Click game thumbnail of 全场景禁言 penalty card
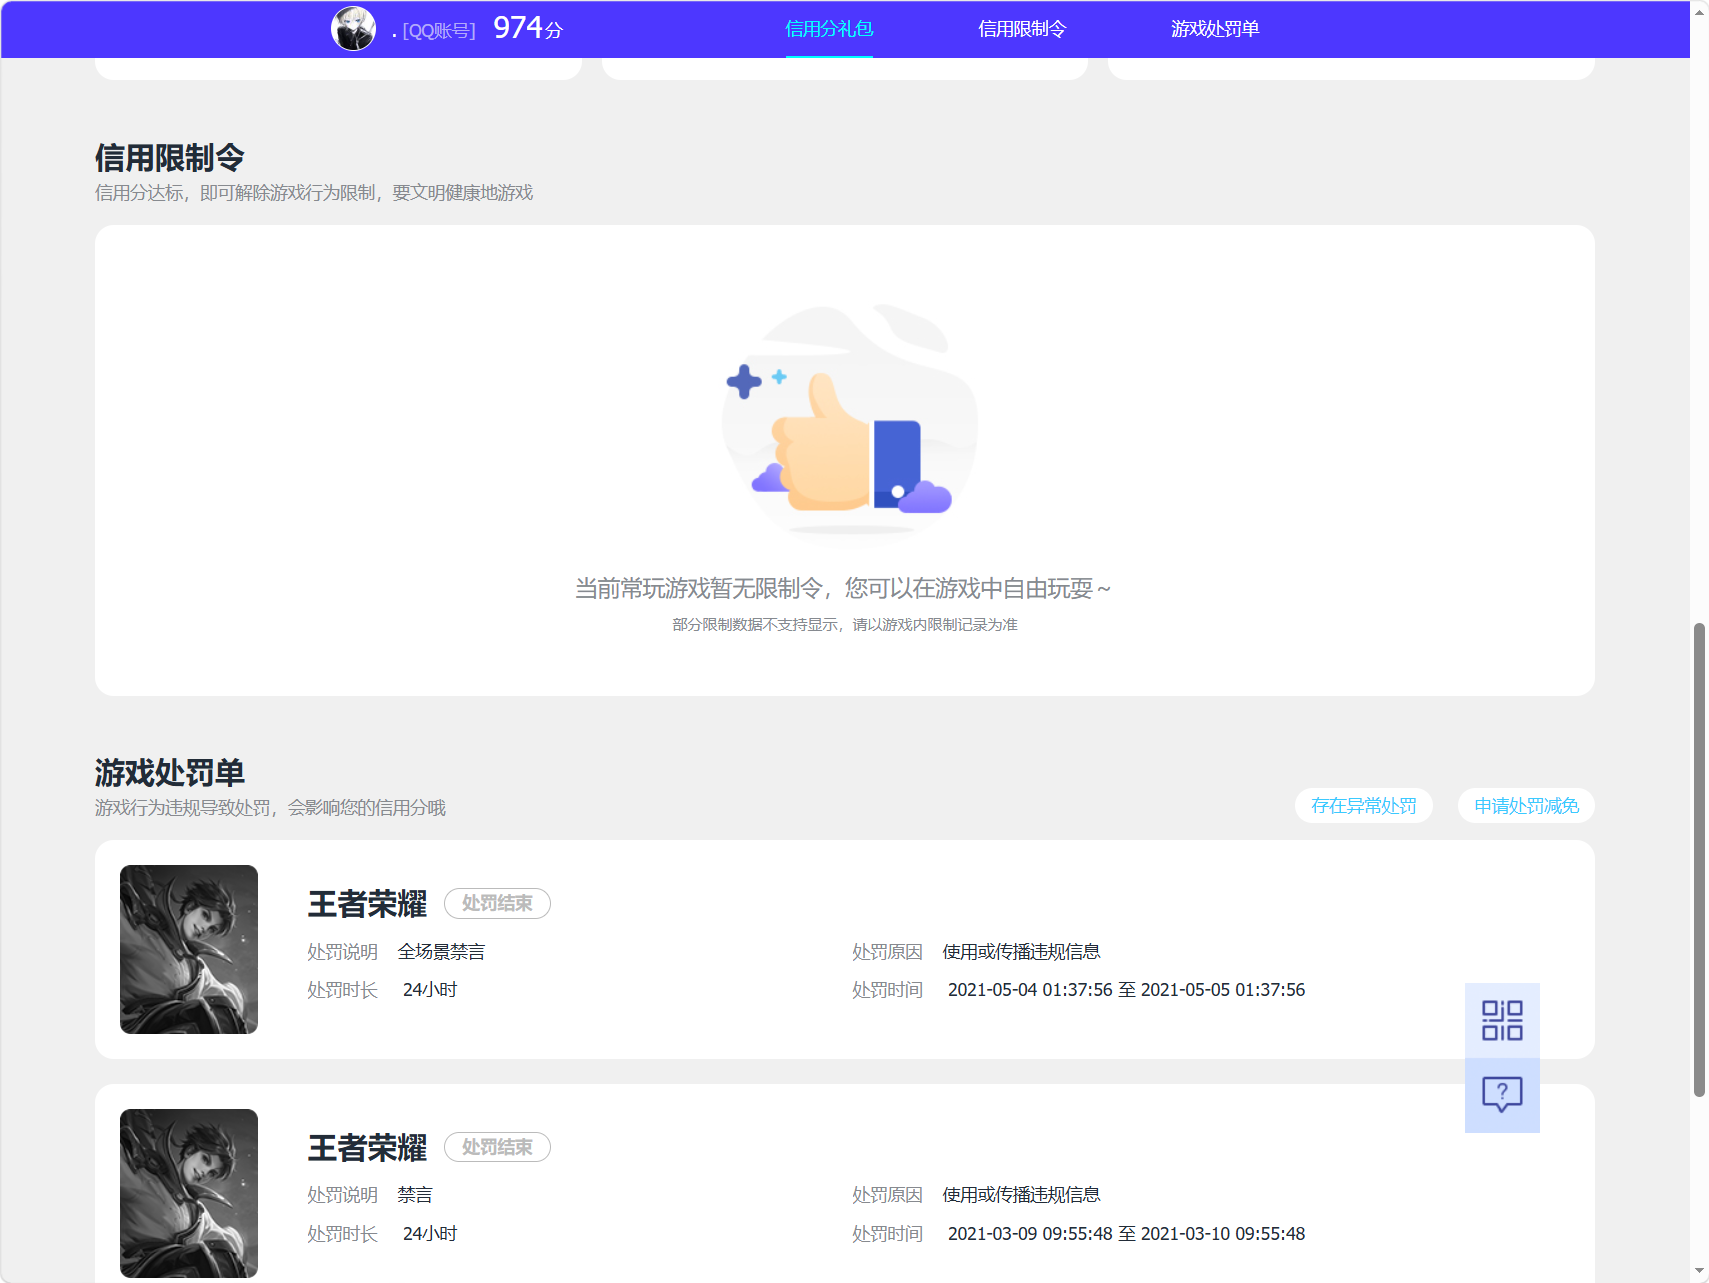This screenshot has height=1283, width=1709. 189,949
